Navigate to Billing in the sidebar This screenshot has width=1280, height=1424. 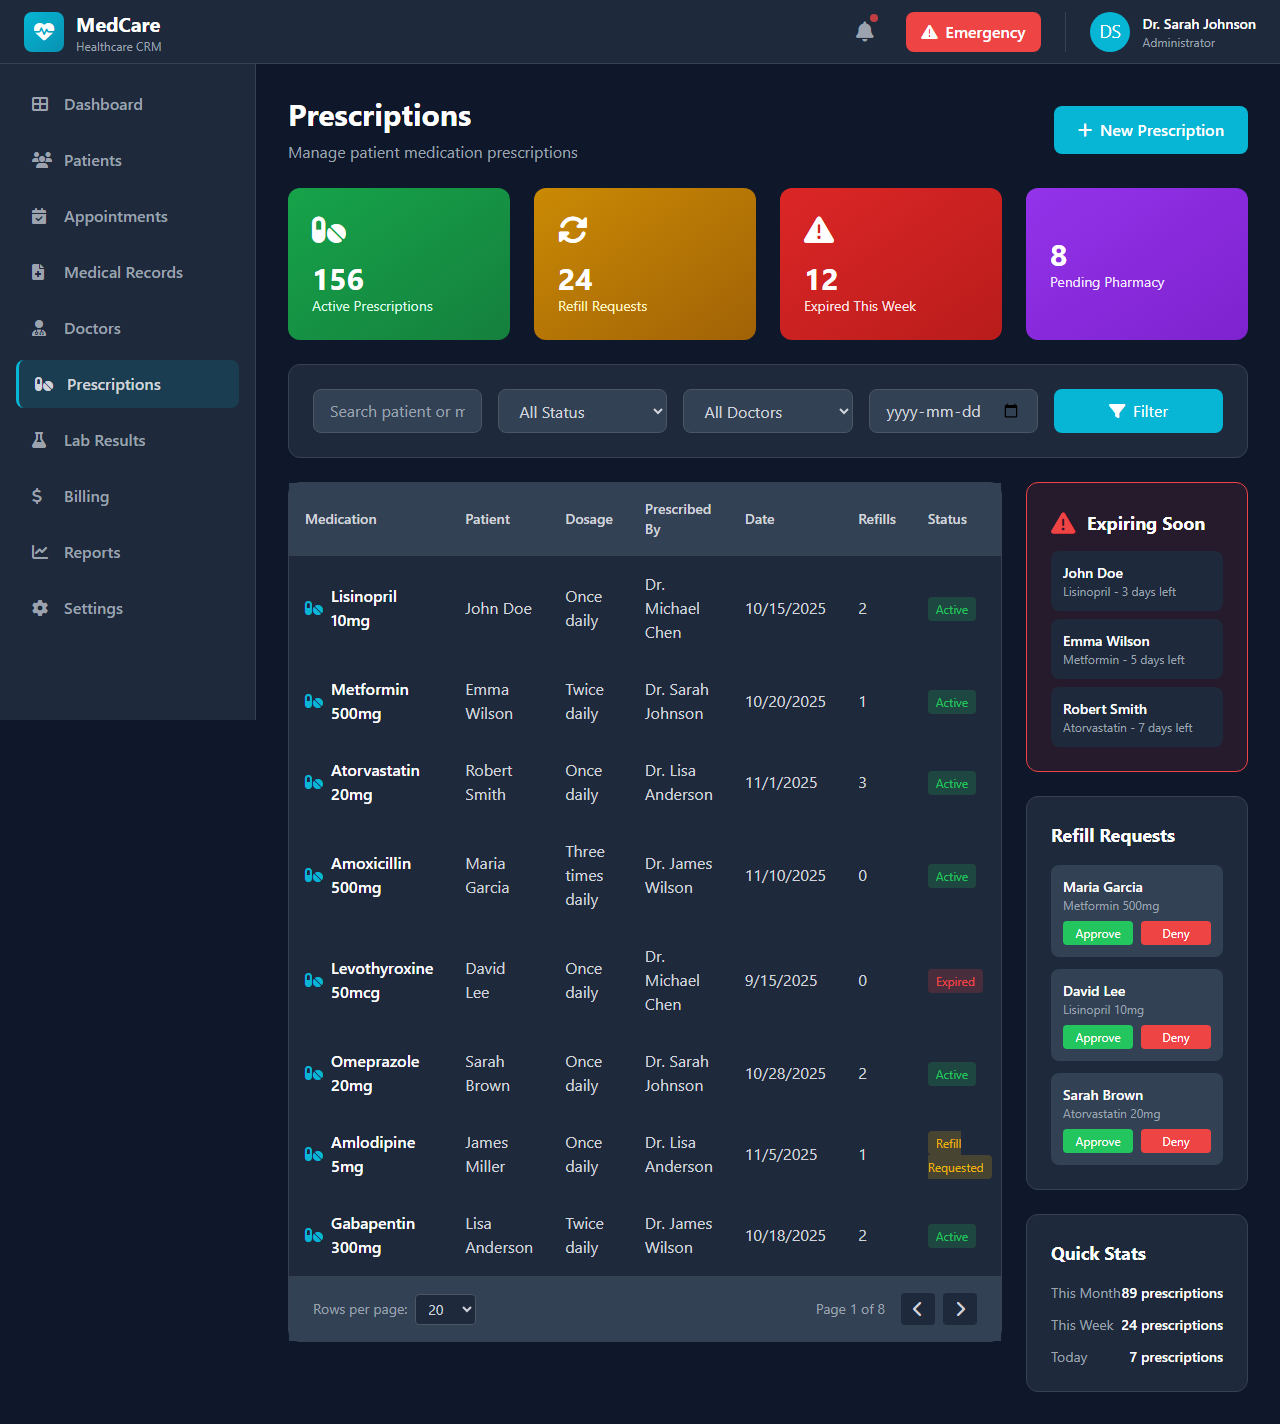tap(86, 496)
